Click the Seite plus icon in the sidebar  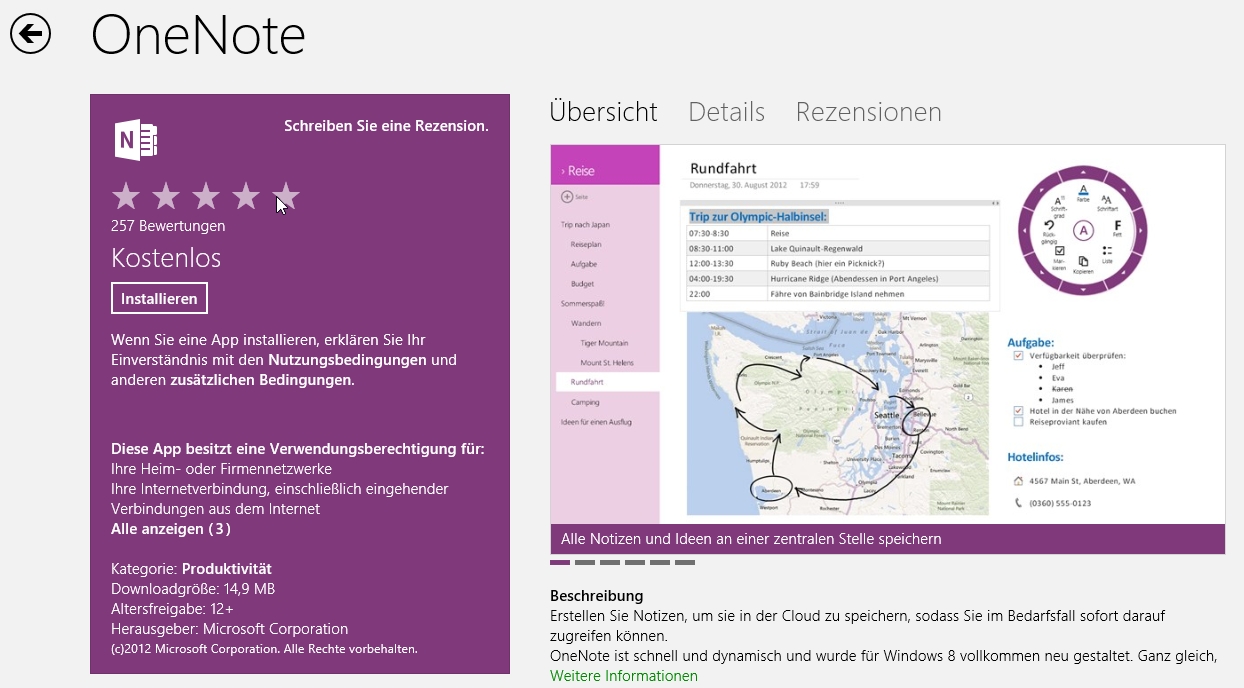567,196
